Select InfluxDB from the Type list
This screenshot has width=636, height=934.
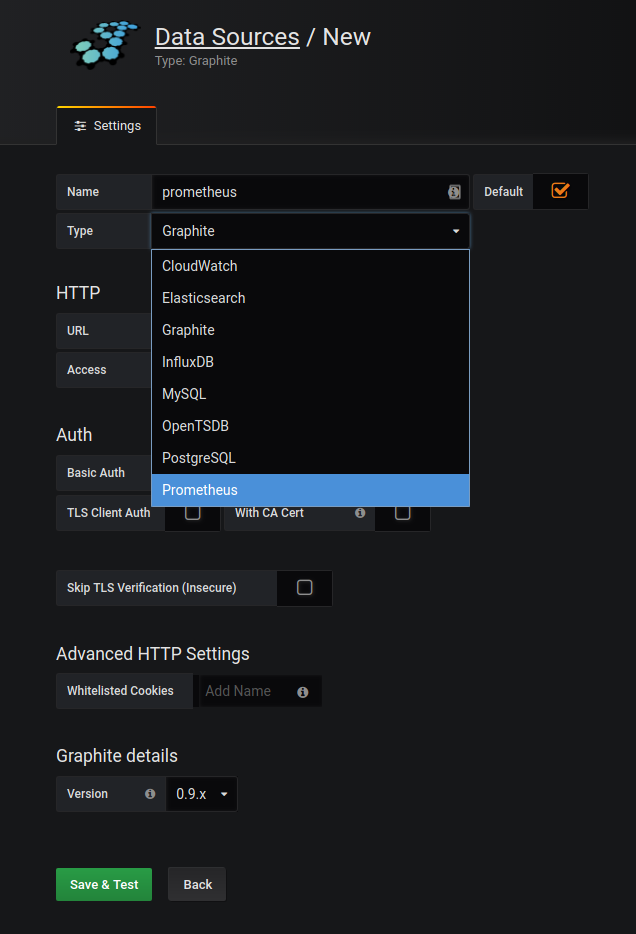pos(310,362)
